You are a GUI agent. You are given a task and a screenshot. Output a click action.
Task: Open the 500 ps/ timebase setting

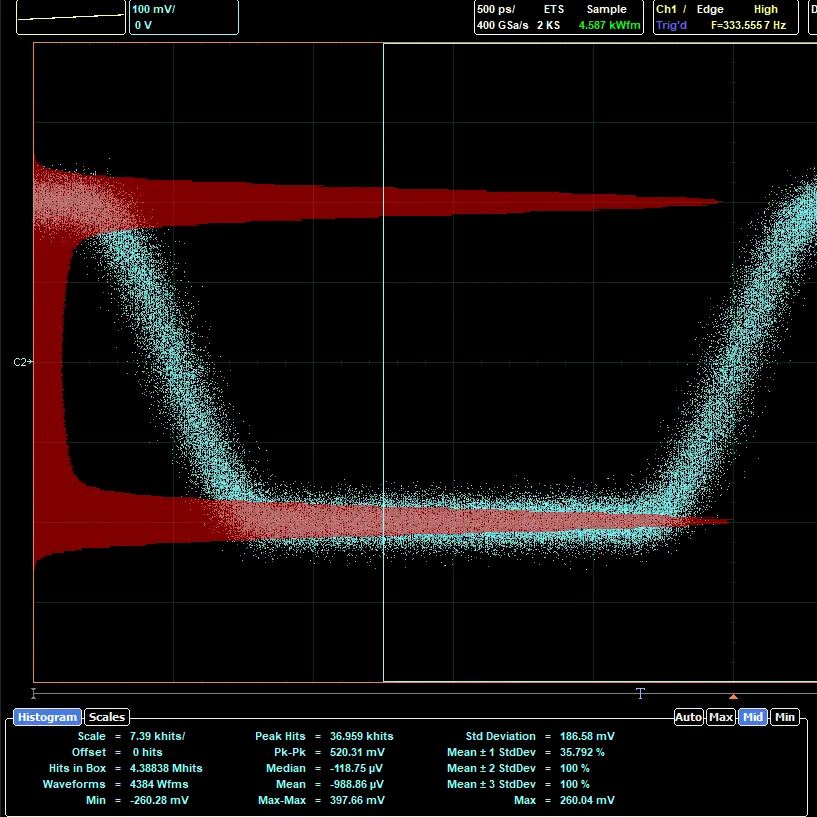coord(496,9)
